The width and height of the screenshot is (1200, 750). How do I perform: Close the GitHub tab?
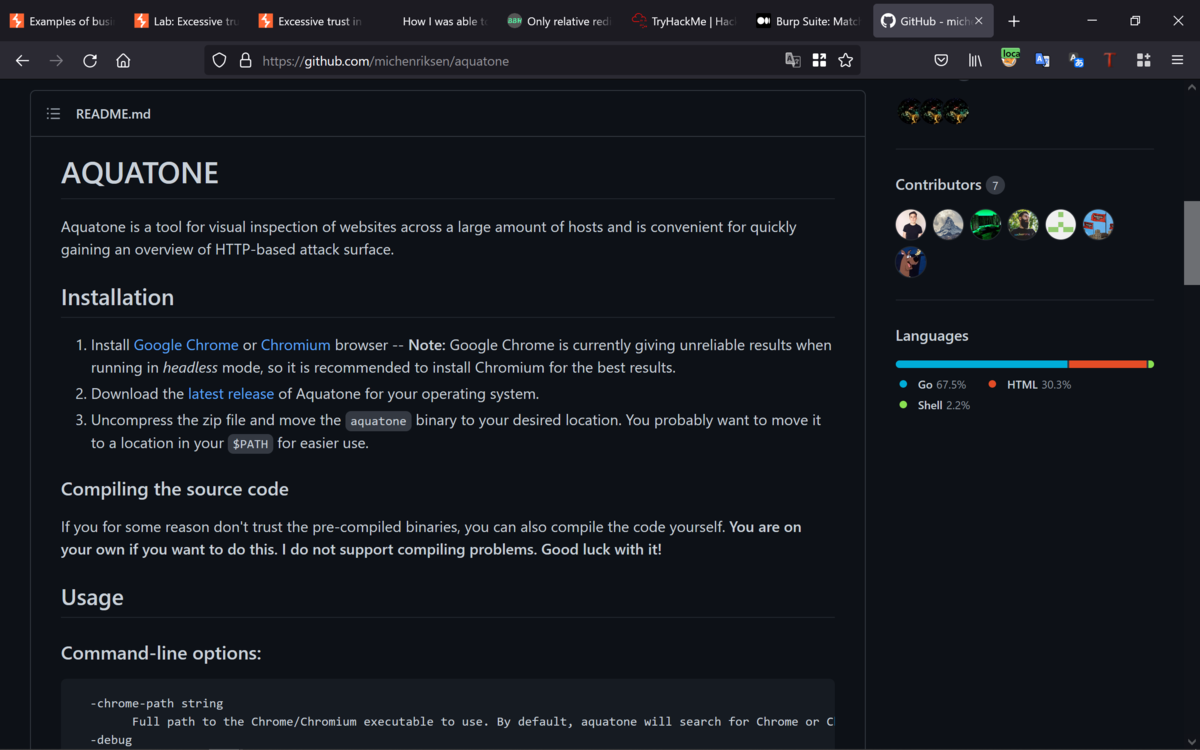(978, 21)
